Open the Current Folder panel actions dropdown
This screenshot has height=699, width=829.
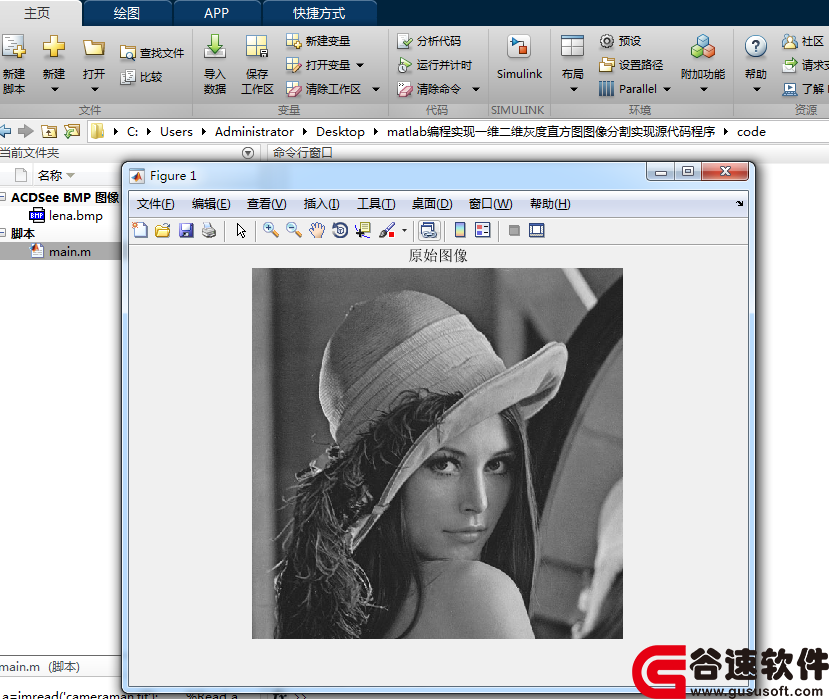pyautogui.click(x=247, y=153)
